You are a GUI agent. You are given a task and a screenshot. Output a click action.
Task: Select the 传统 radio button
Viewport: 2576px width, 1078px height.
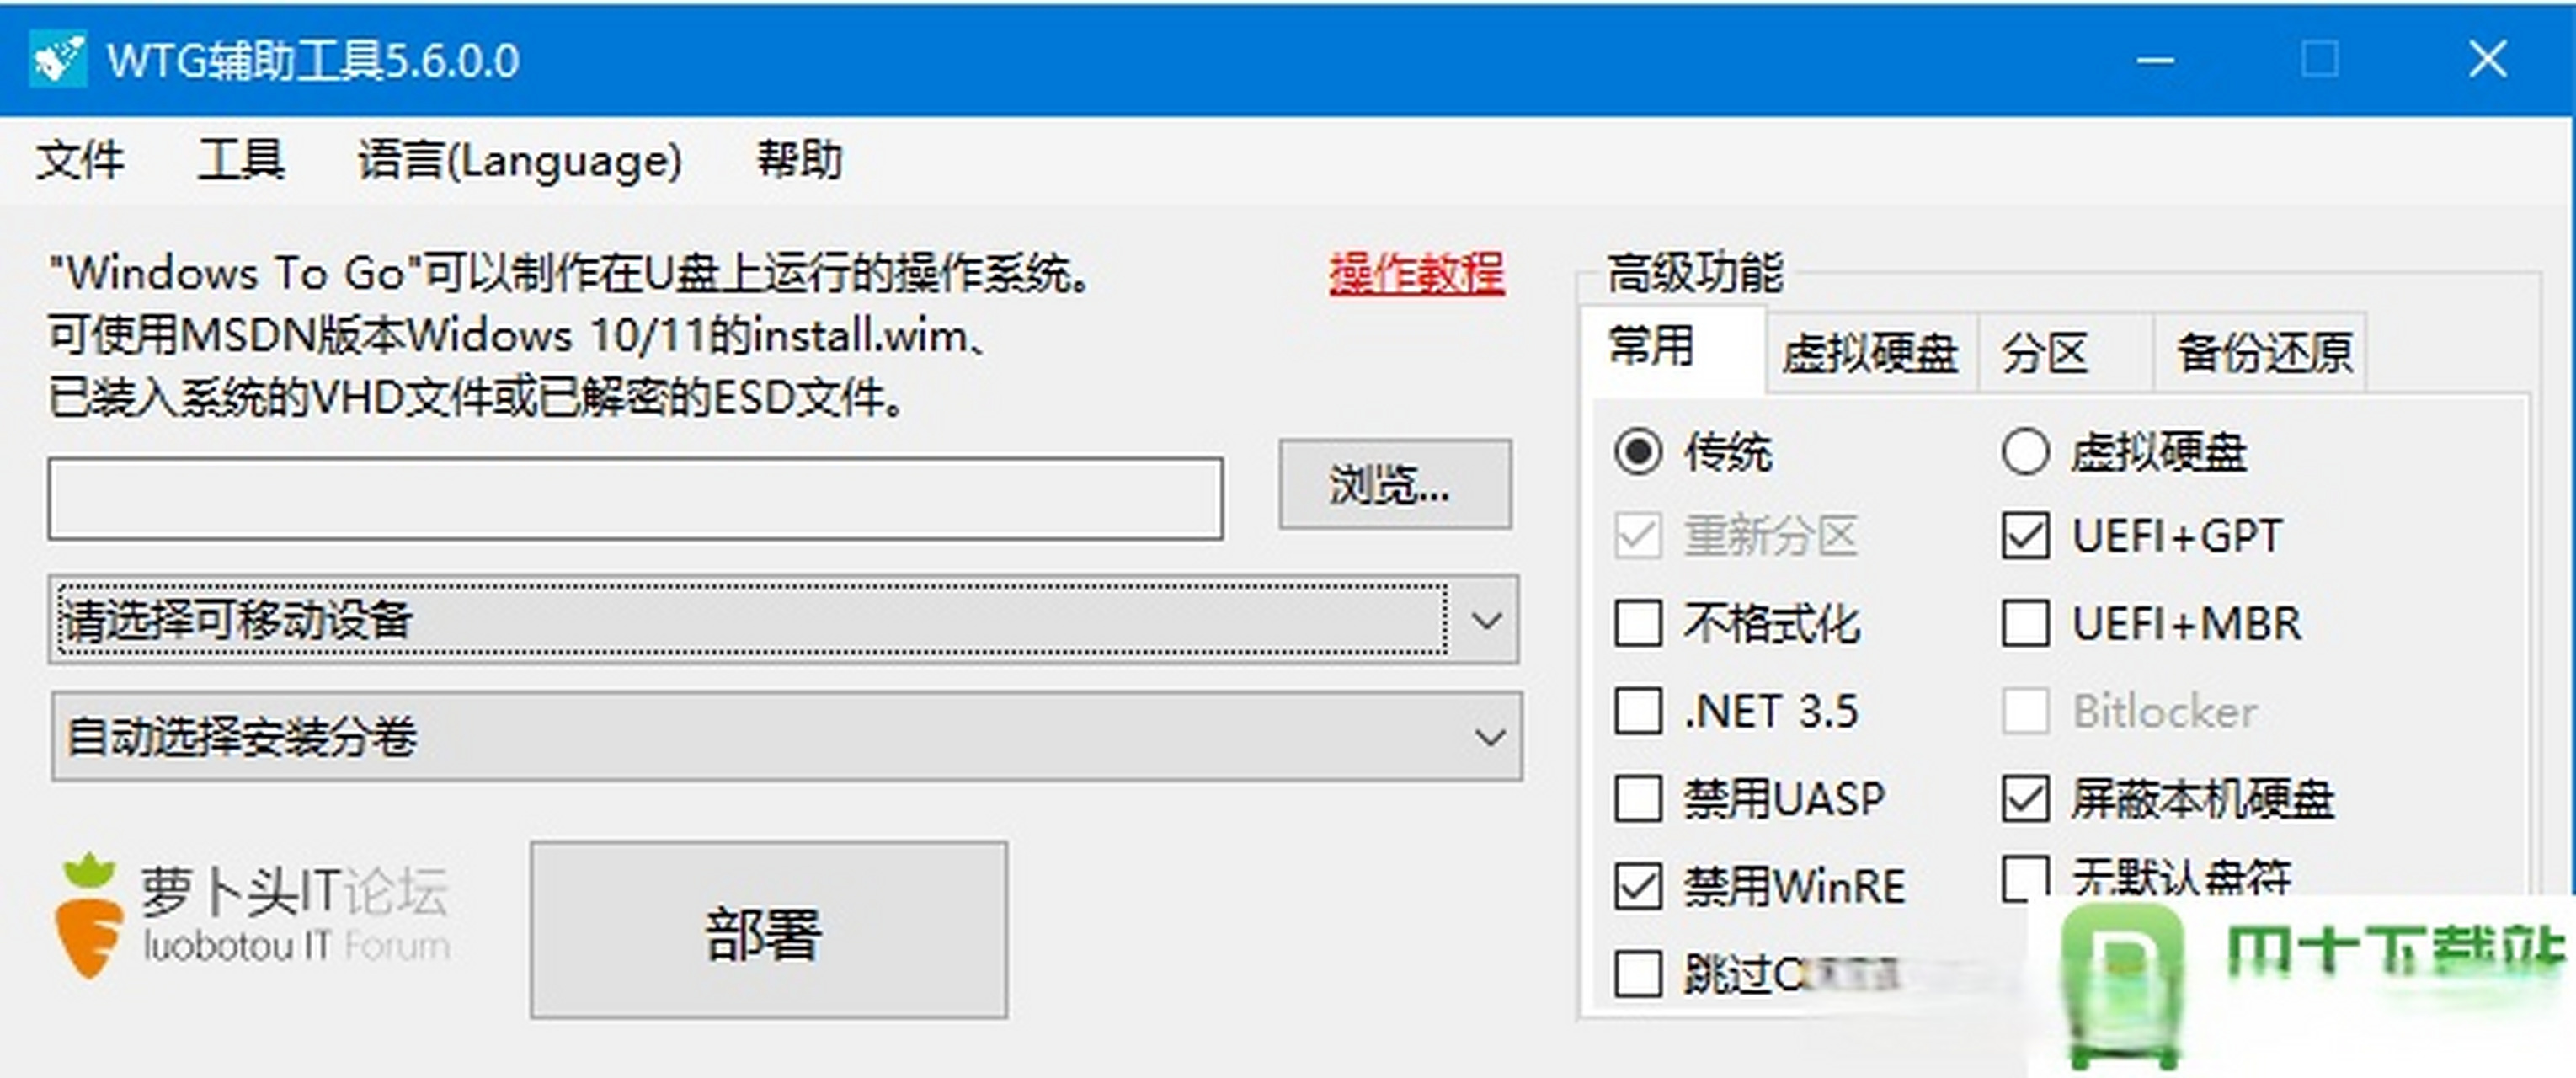[1638, 452]
